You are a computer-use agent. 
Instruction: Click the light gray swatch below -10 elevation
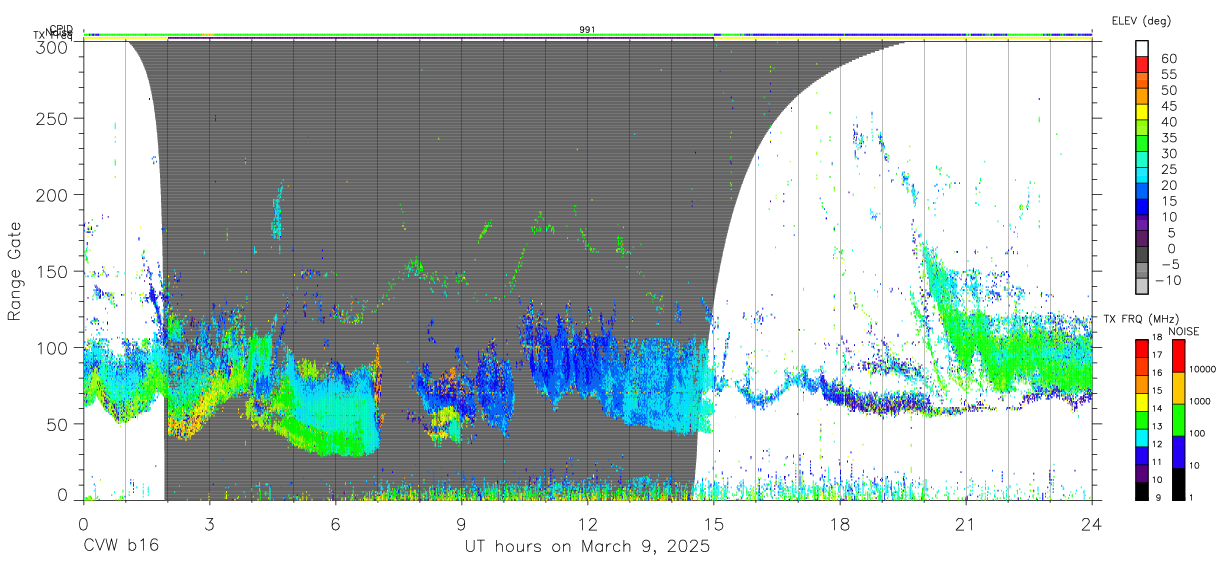pyautogui.click(x=1142, y=286)
